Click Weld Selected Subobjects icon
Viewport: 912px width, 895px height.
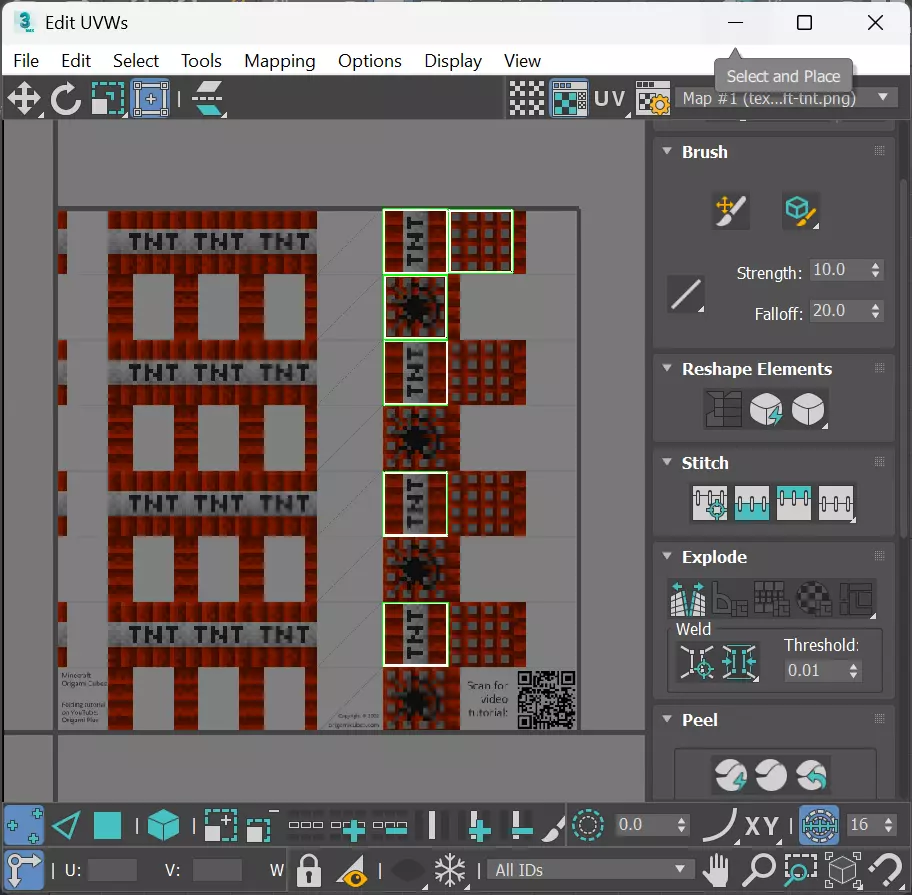click(x=739, y=662)
